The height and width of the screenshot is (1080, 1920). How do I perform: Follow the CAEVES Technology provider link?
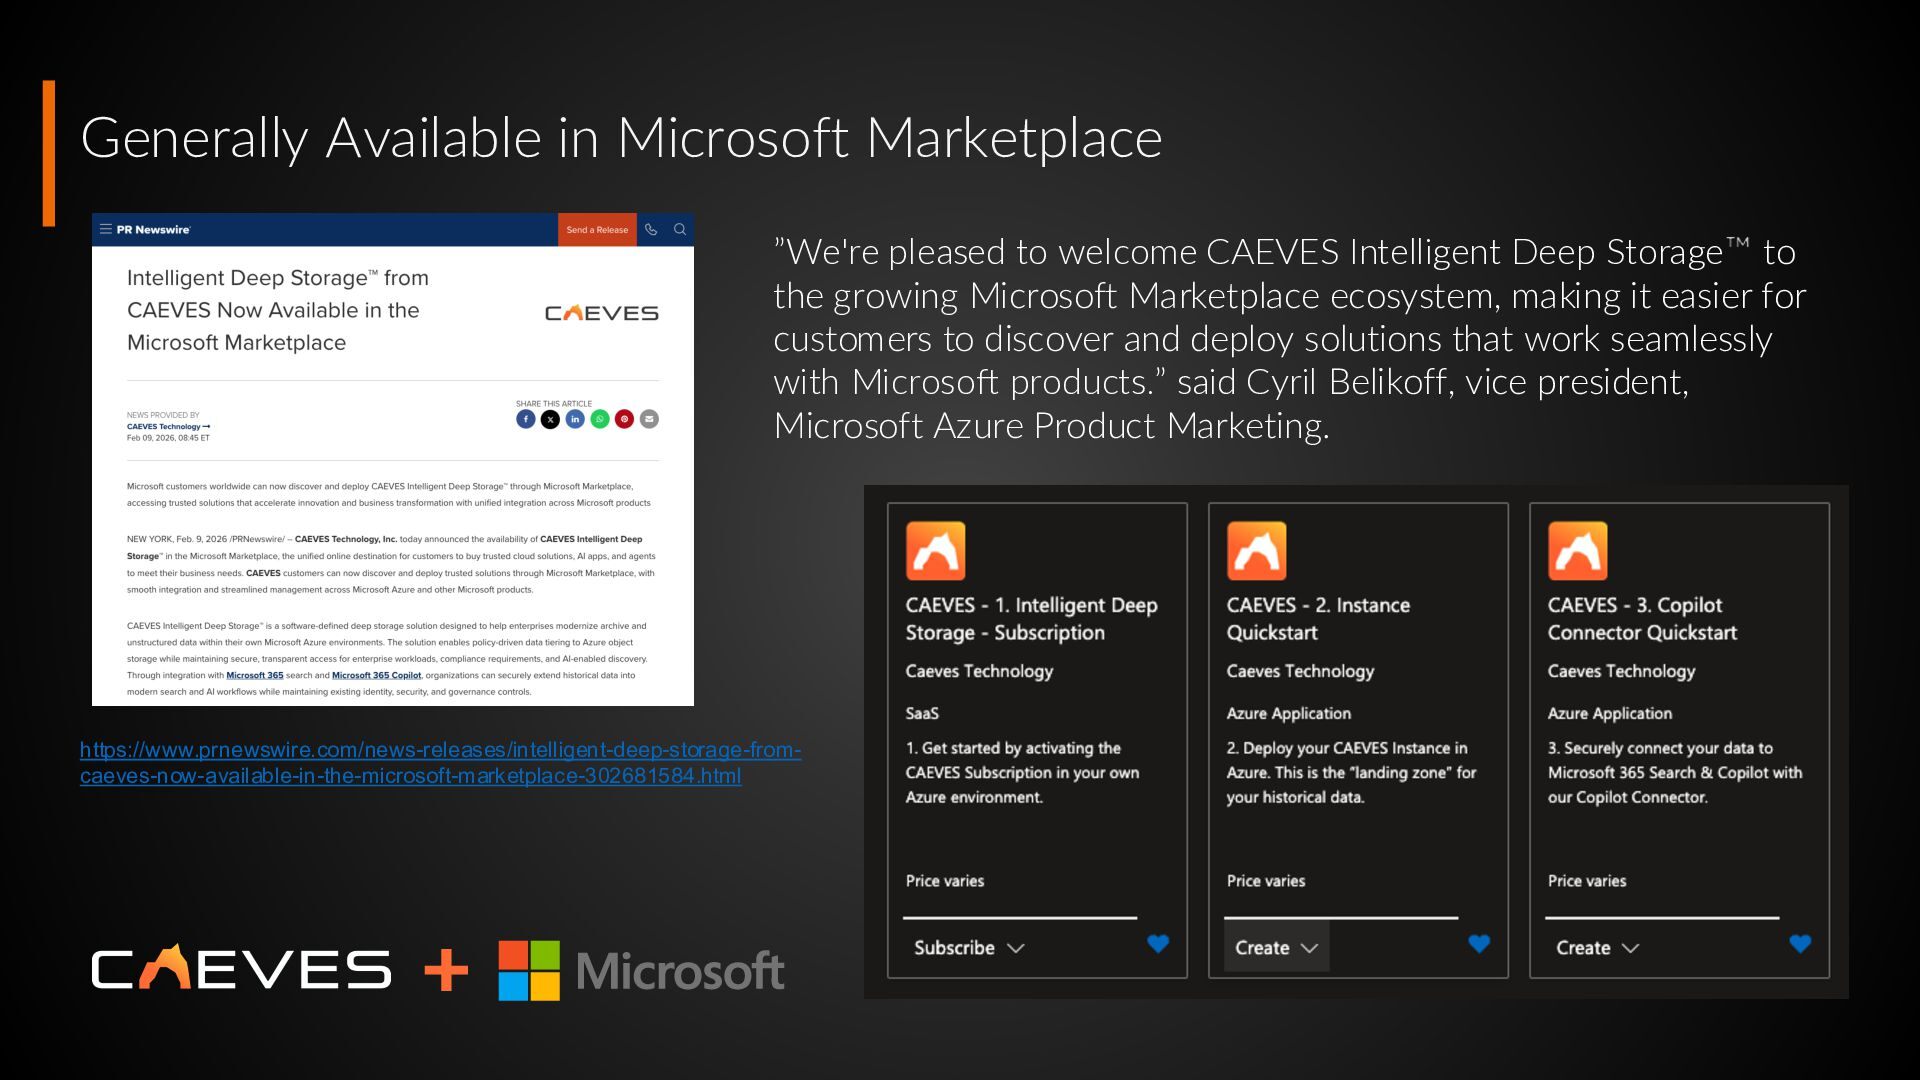coord(167,426)
